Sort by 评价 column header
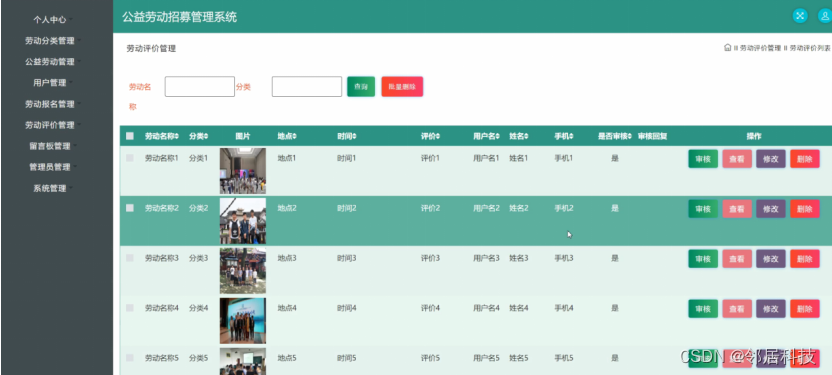Viewport: 832px width, 375px height. click(x=431, y=136)
